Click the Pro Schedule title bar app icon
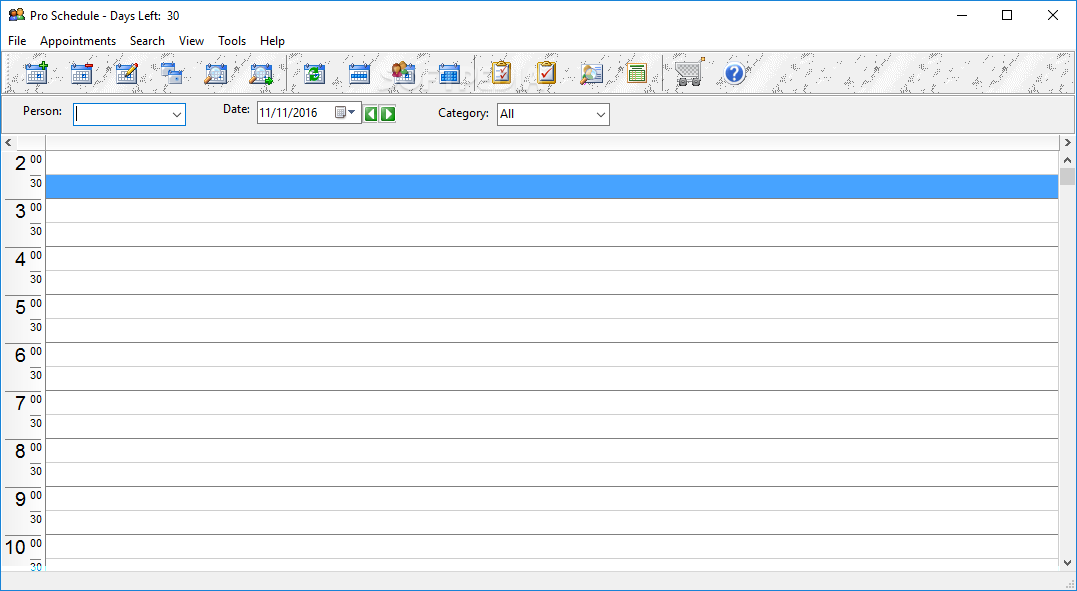This screenshot has height=591, width=1077. click(16, 14)
